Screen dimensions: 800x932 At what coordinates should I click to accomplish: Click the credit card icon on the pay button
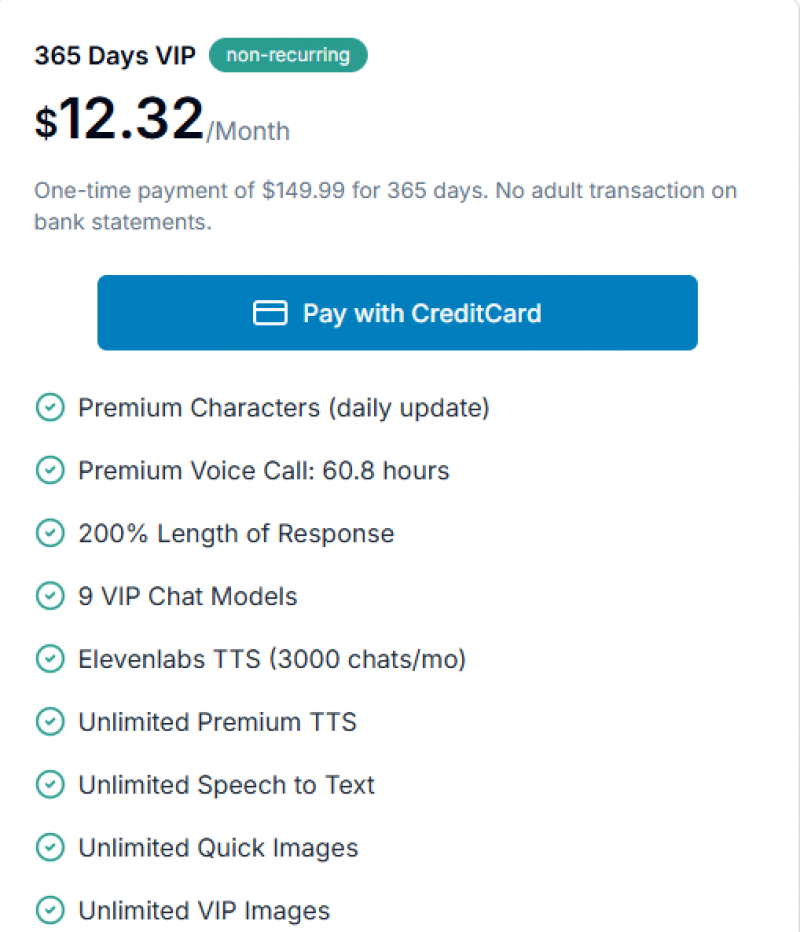(x=270, y=313)
